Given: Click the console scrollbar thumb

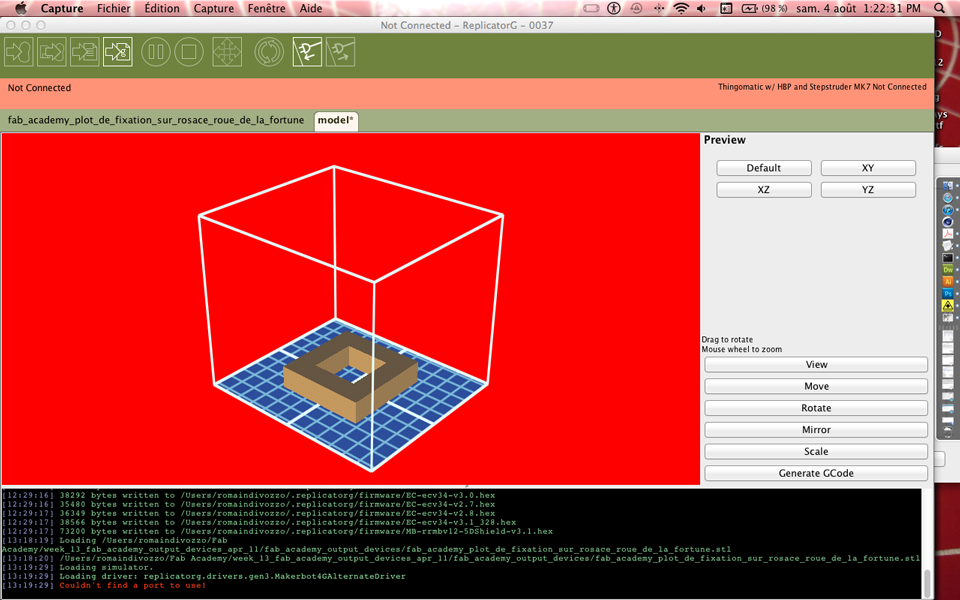Looking at the screenshot, I should pos(927,582).
